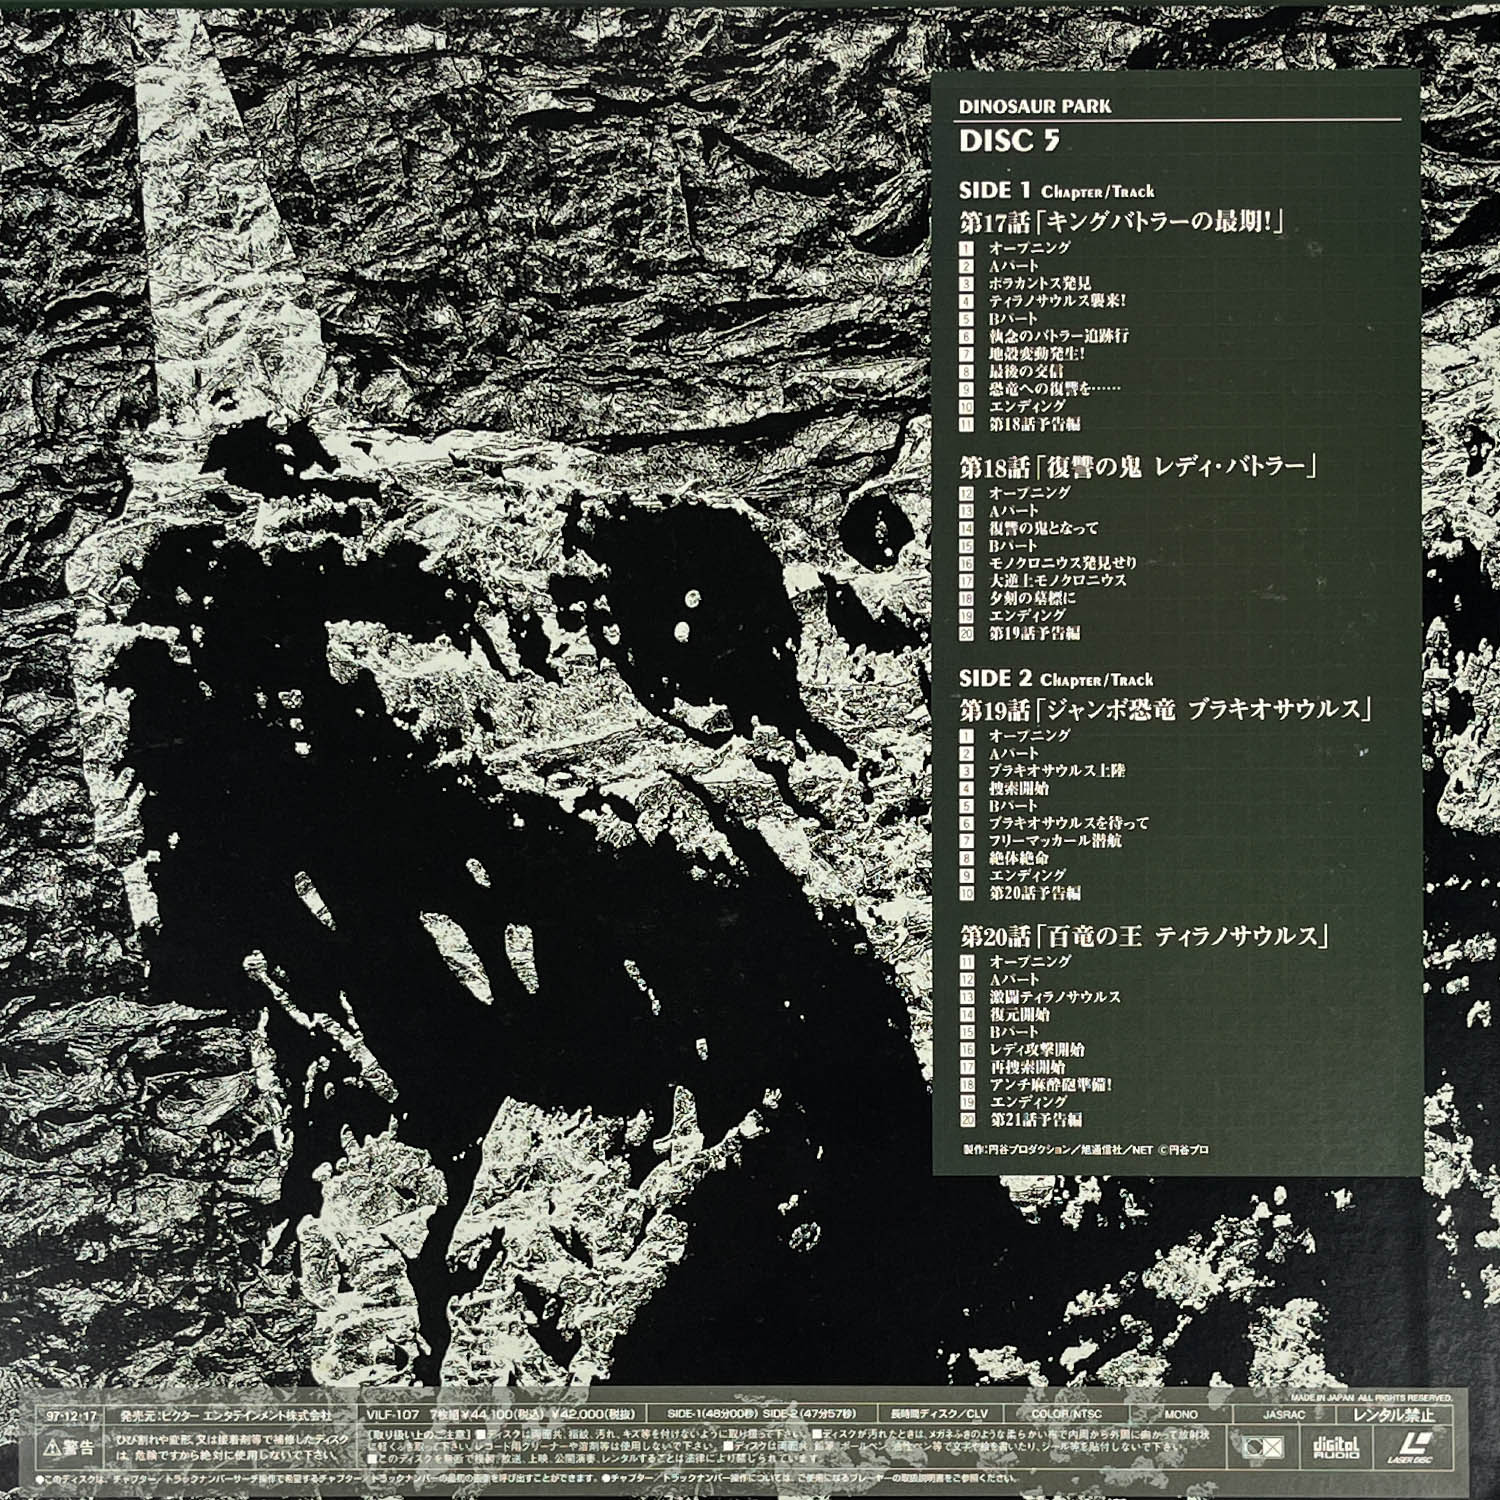Click chapter 激闘ティラノサウルス
Viewport: 1500px width, 1500px height.
[x=1055, y=997]
